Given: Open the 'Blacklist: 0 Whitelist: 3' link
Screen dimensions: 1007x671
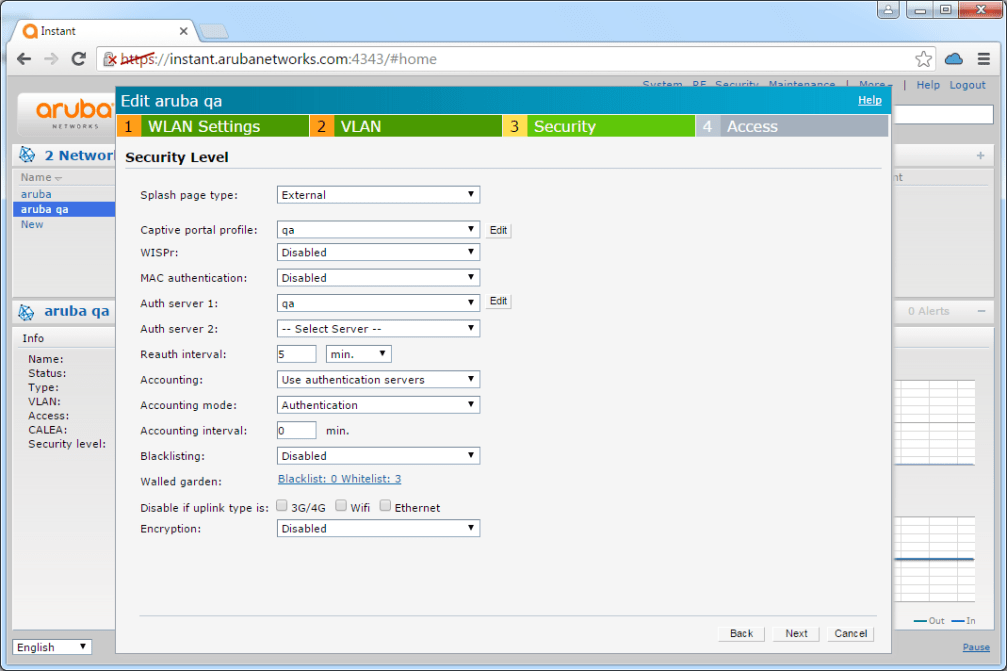Looking at the screenshot, I should click(x=339, y=479).
